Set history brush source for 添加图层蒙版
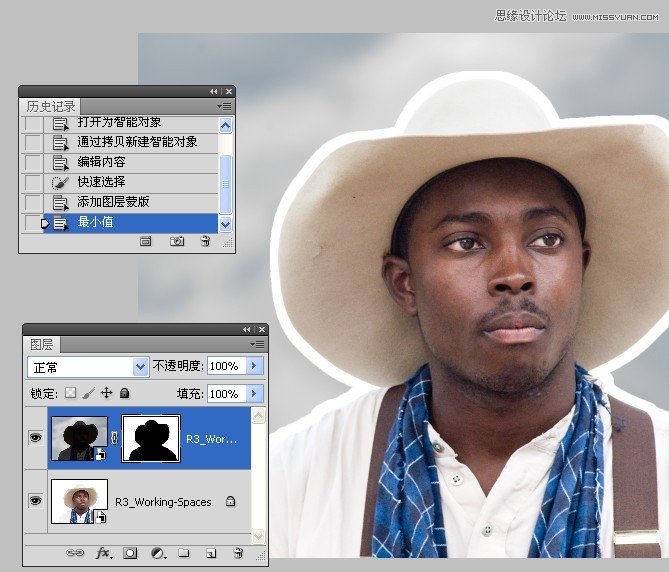The width and height of the screenshot is (669, 572). click(x=33, y=203)
